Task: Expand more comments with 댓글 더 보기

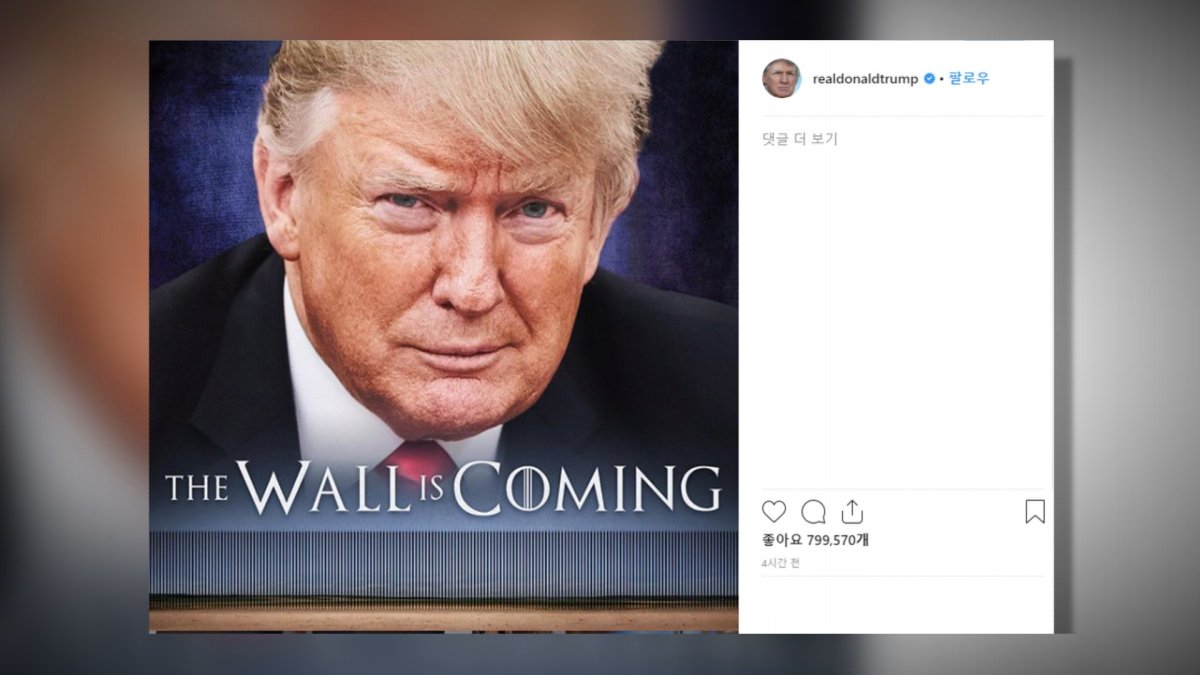Action: tap(800, 139)
